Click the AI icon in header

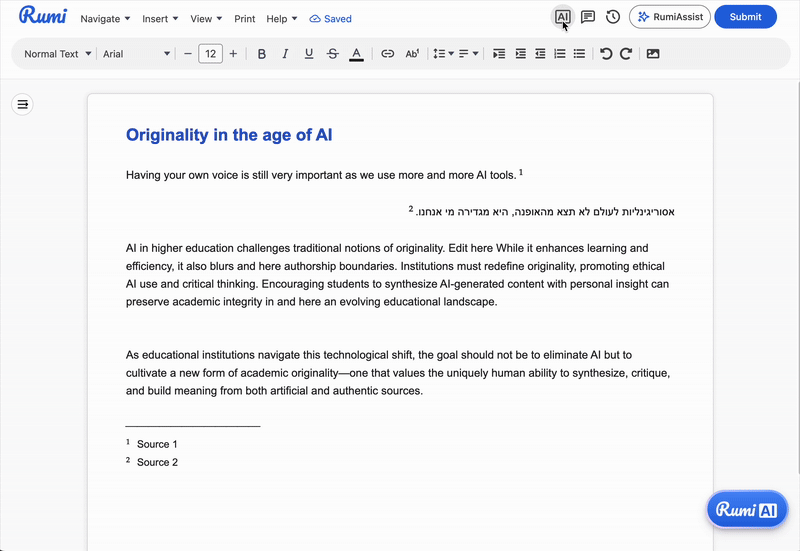click(x=562, y=17)
